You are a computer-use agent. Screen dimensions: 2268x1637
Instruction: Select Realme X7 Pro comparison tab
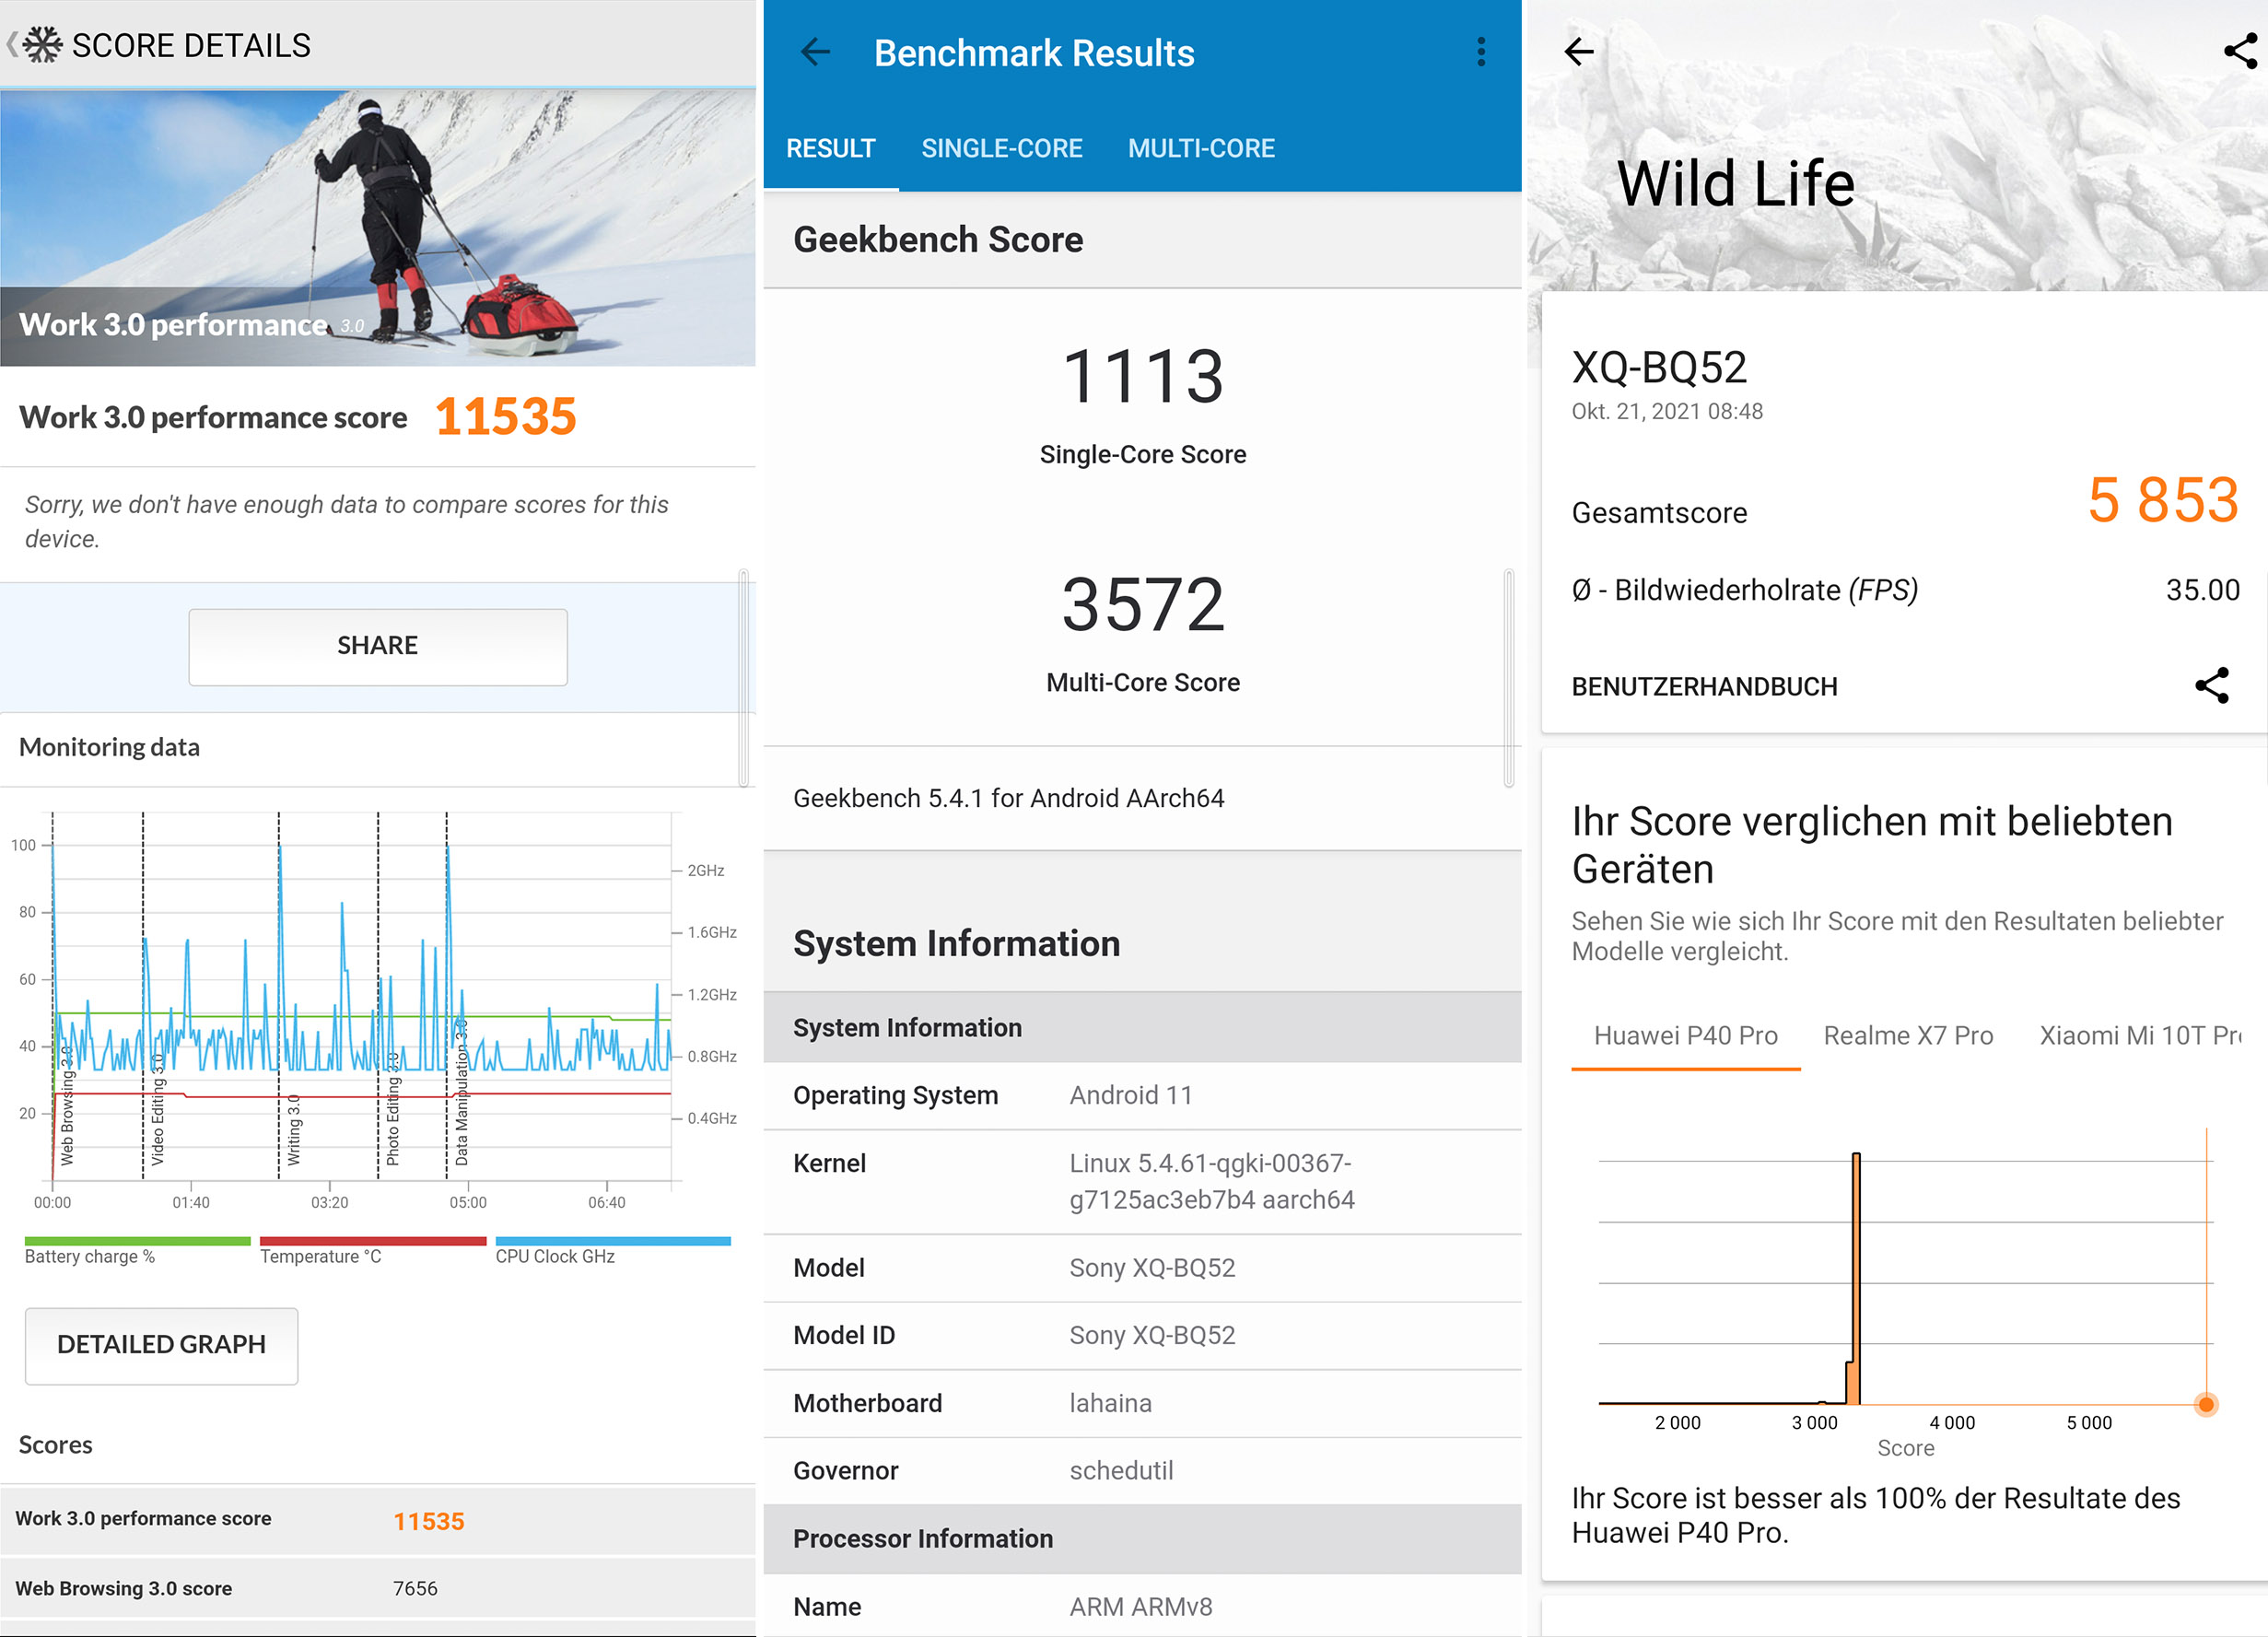click(x=1908, y=1036)
